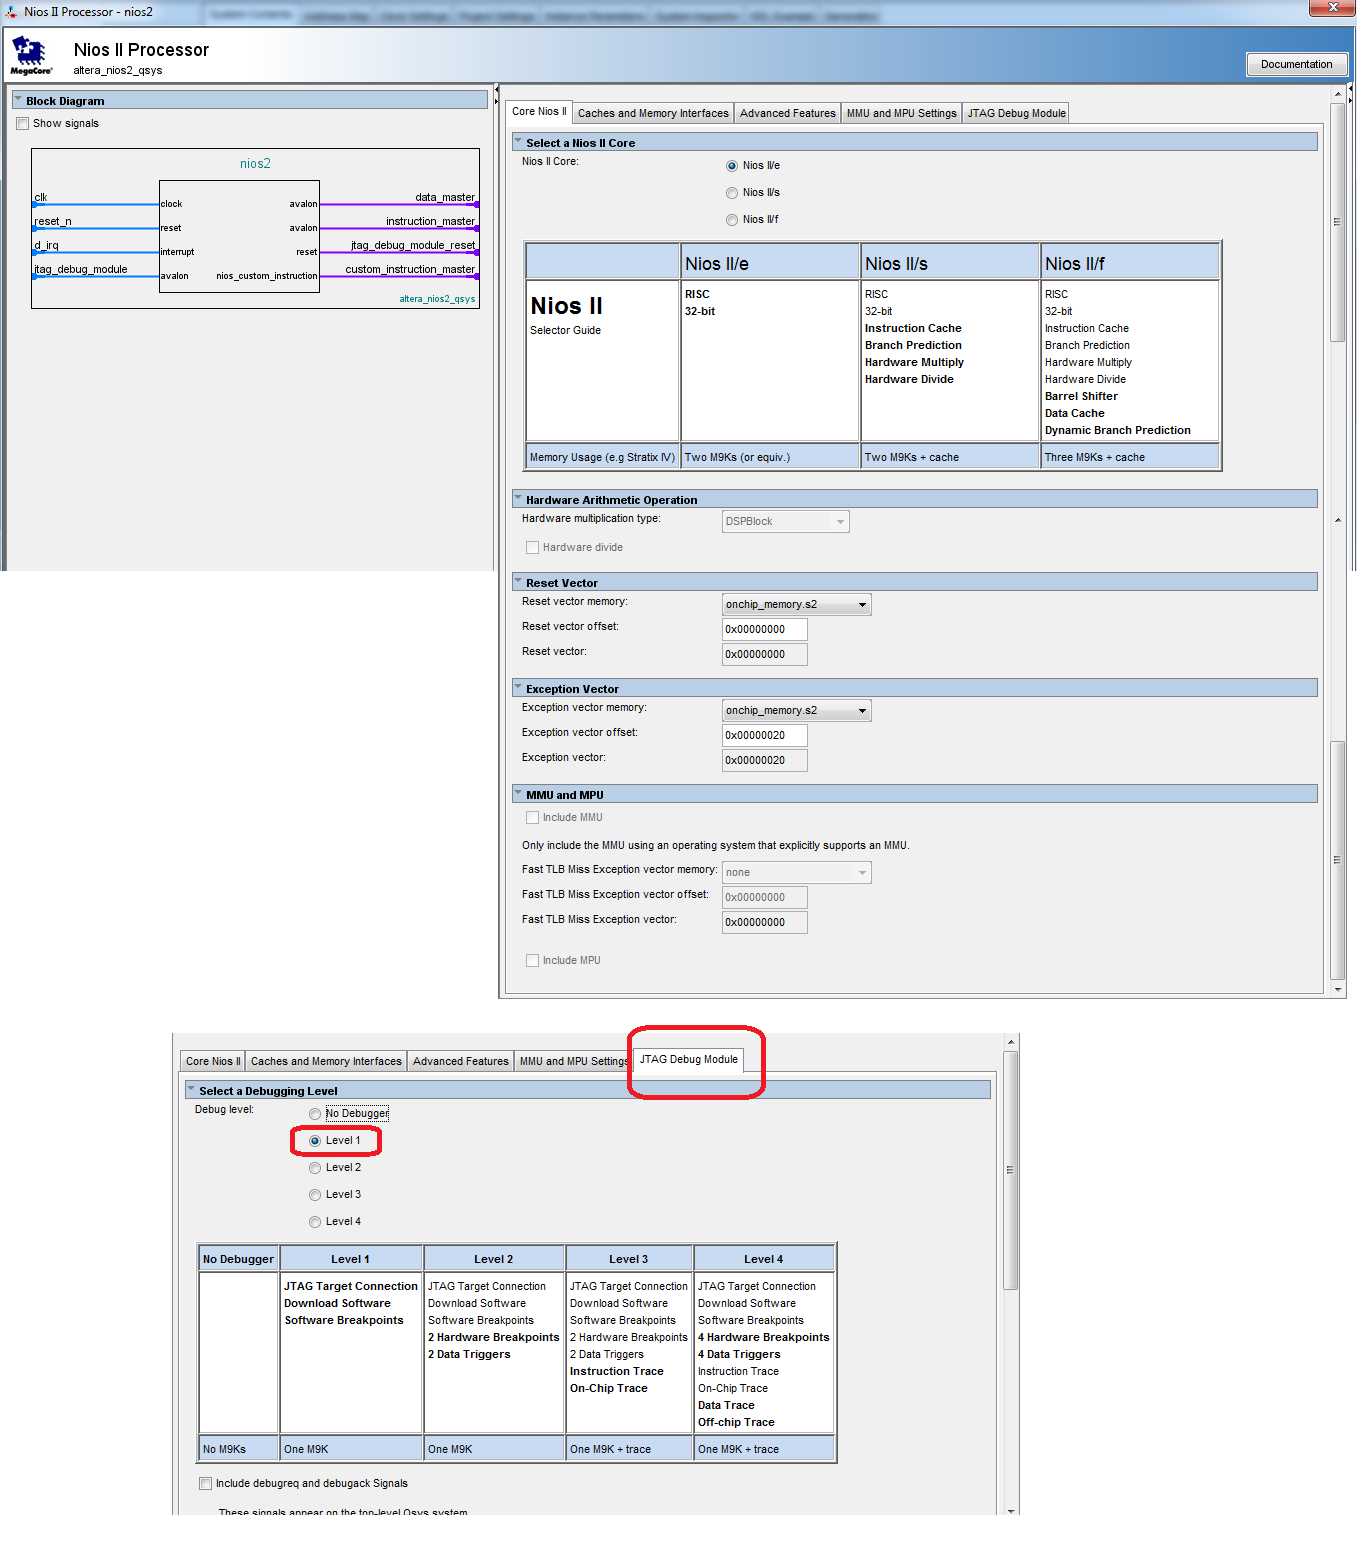The image size is (1364, 1568).
Task: Click the Exception vector value field
Action: tap(764, 761)
